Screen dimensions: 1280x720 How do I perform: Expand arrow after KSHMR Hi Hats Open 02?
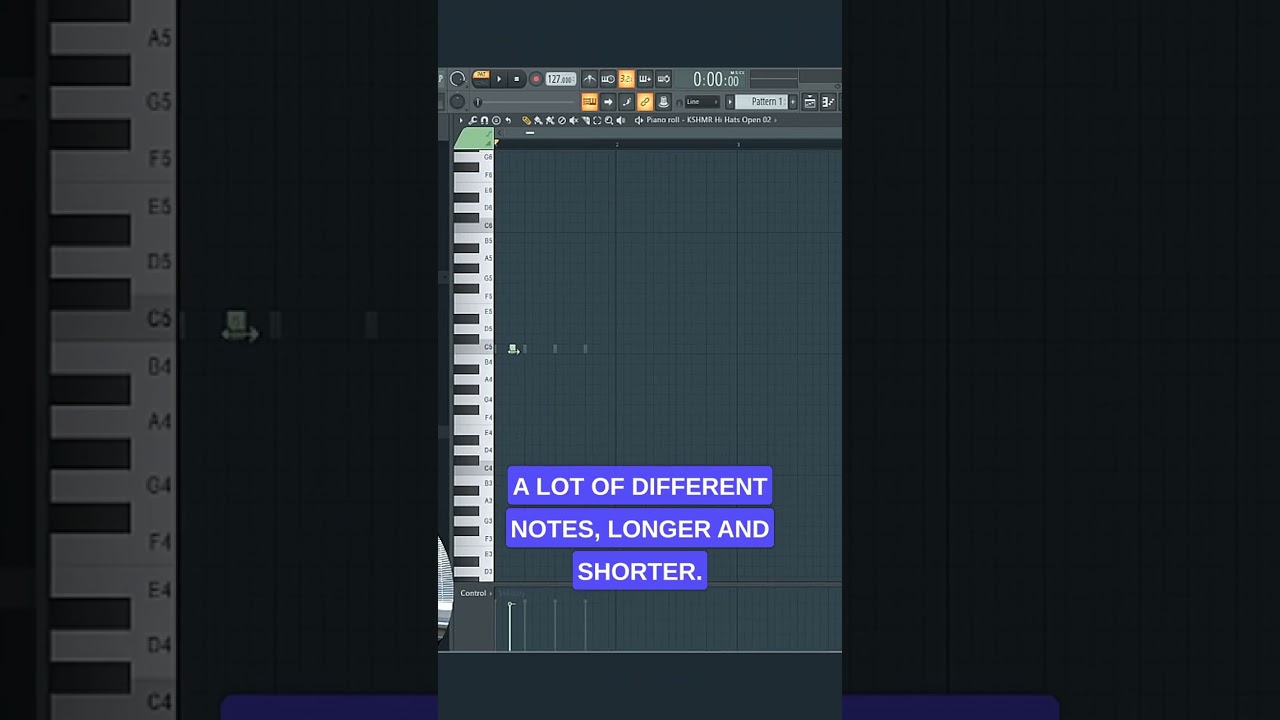[775, 120]
